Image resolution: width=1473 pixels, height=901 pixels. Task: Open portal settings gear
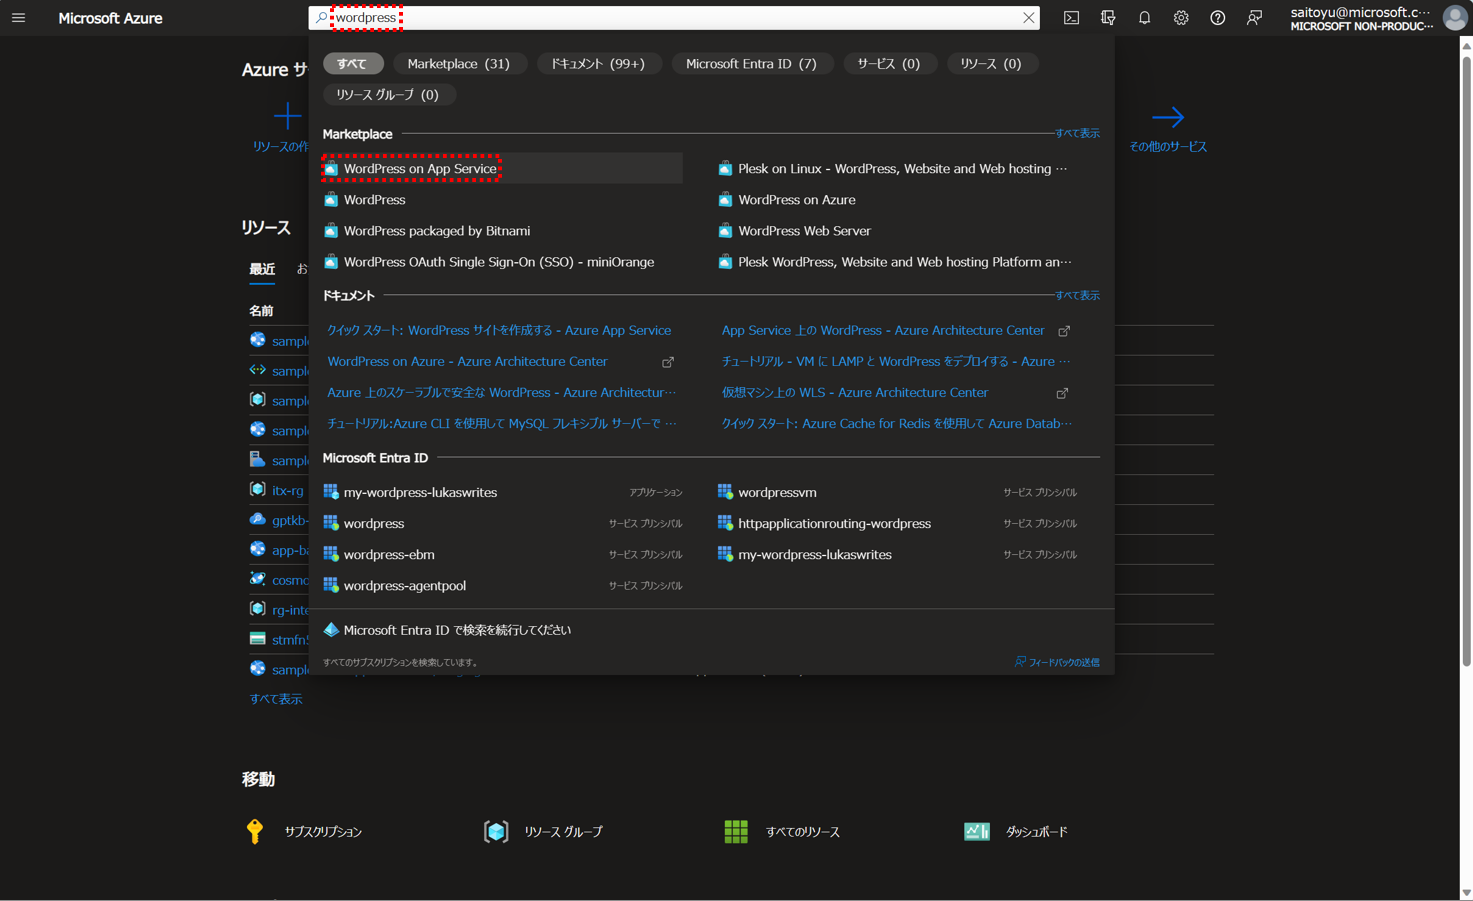click(1181, 18)
